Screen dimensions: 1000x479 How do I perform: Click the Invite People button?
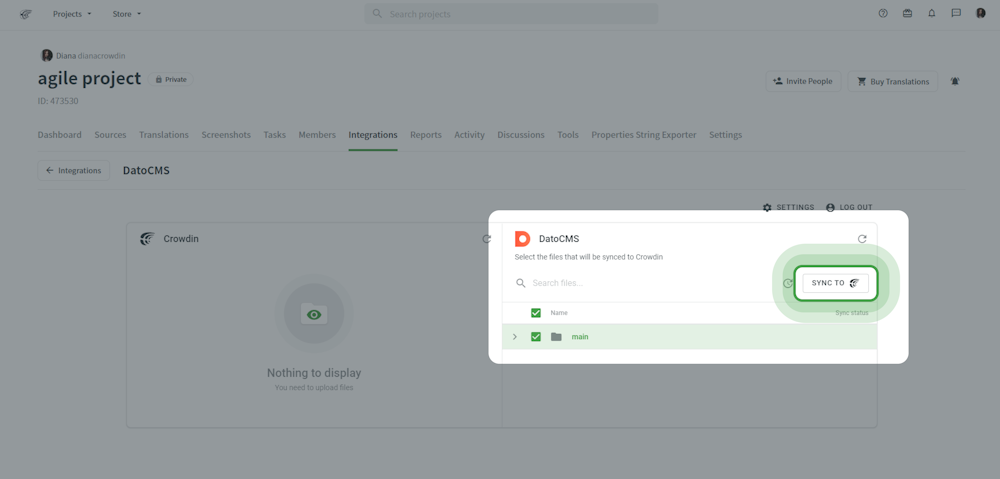[x=803, y=81]
